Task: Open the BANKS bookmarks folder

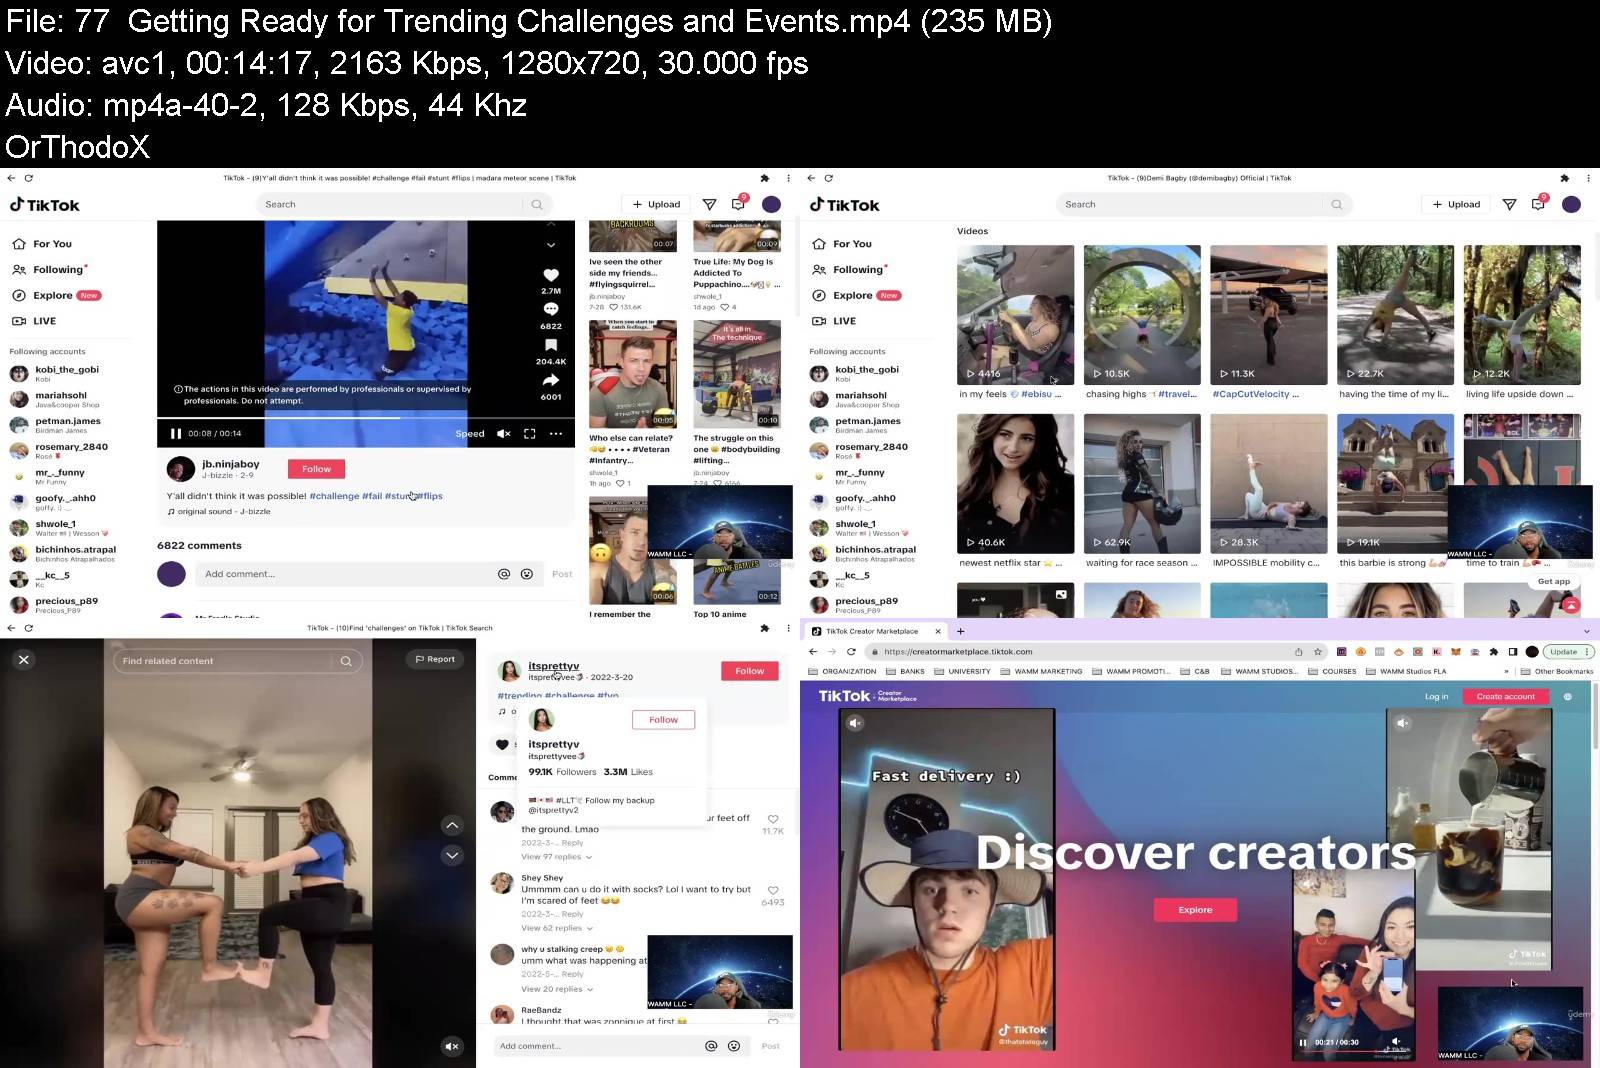Action: [x=905, y=671]
